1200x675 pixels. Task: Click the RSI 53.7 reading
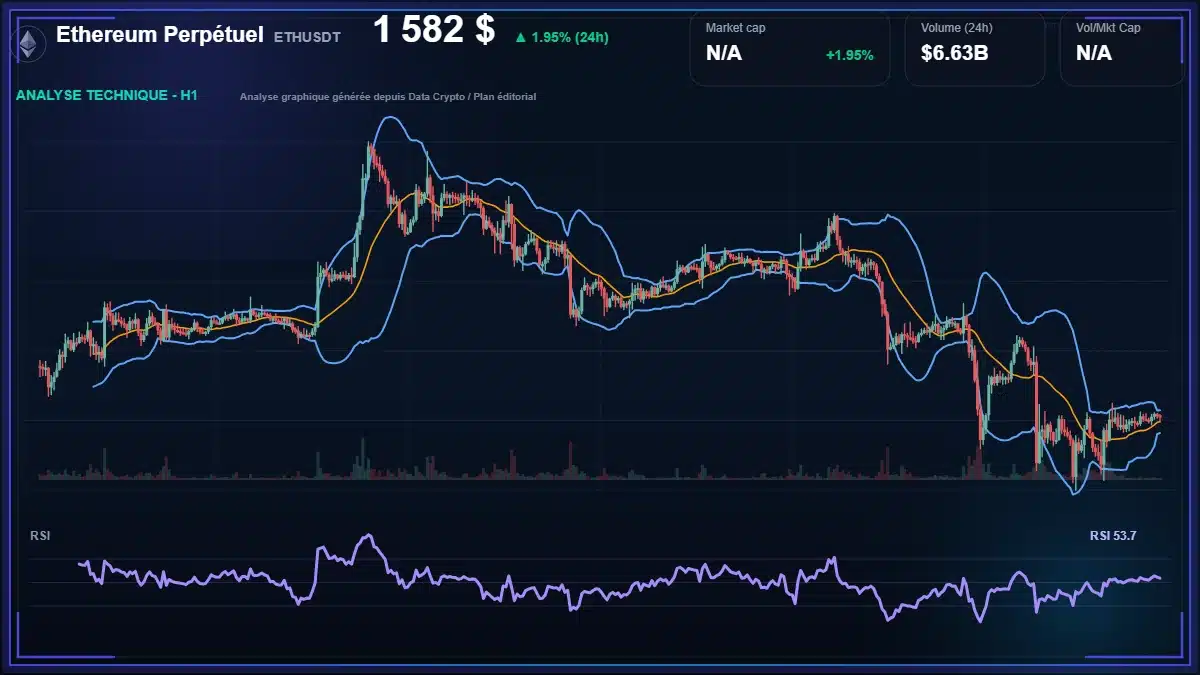pos(1113,536)
